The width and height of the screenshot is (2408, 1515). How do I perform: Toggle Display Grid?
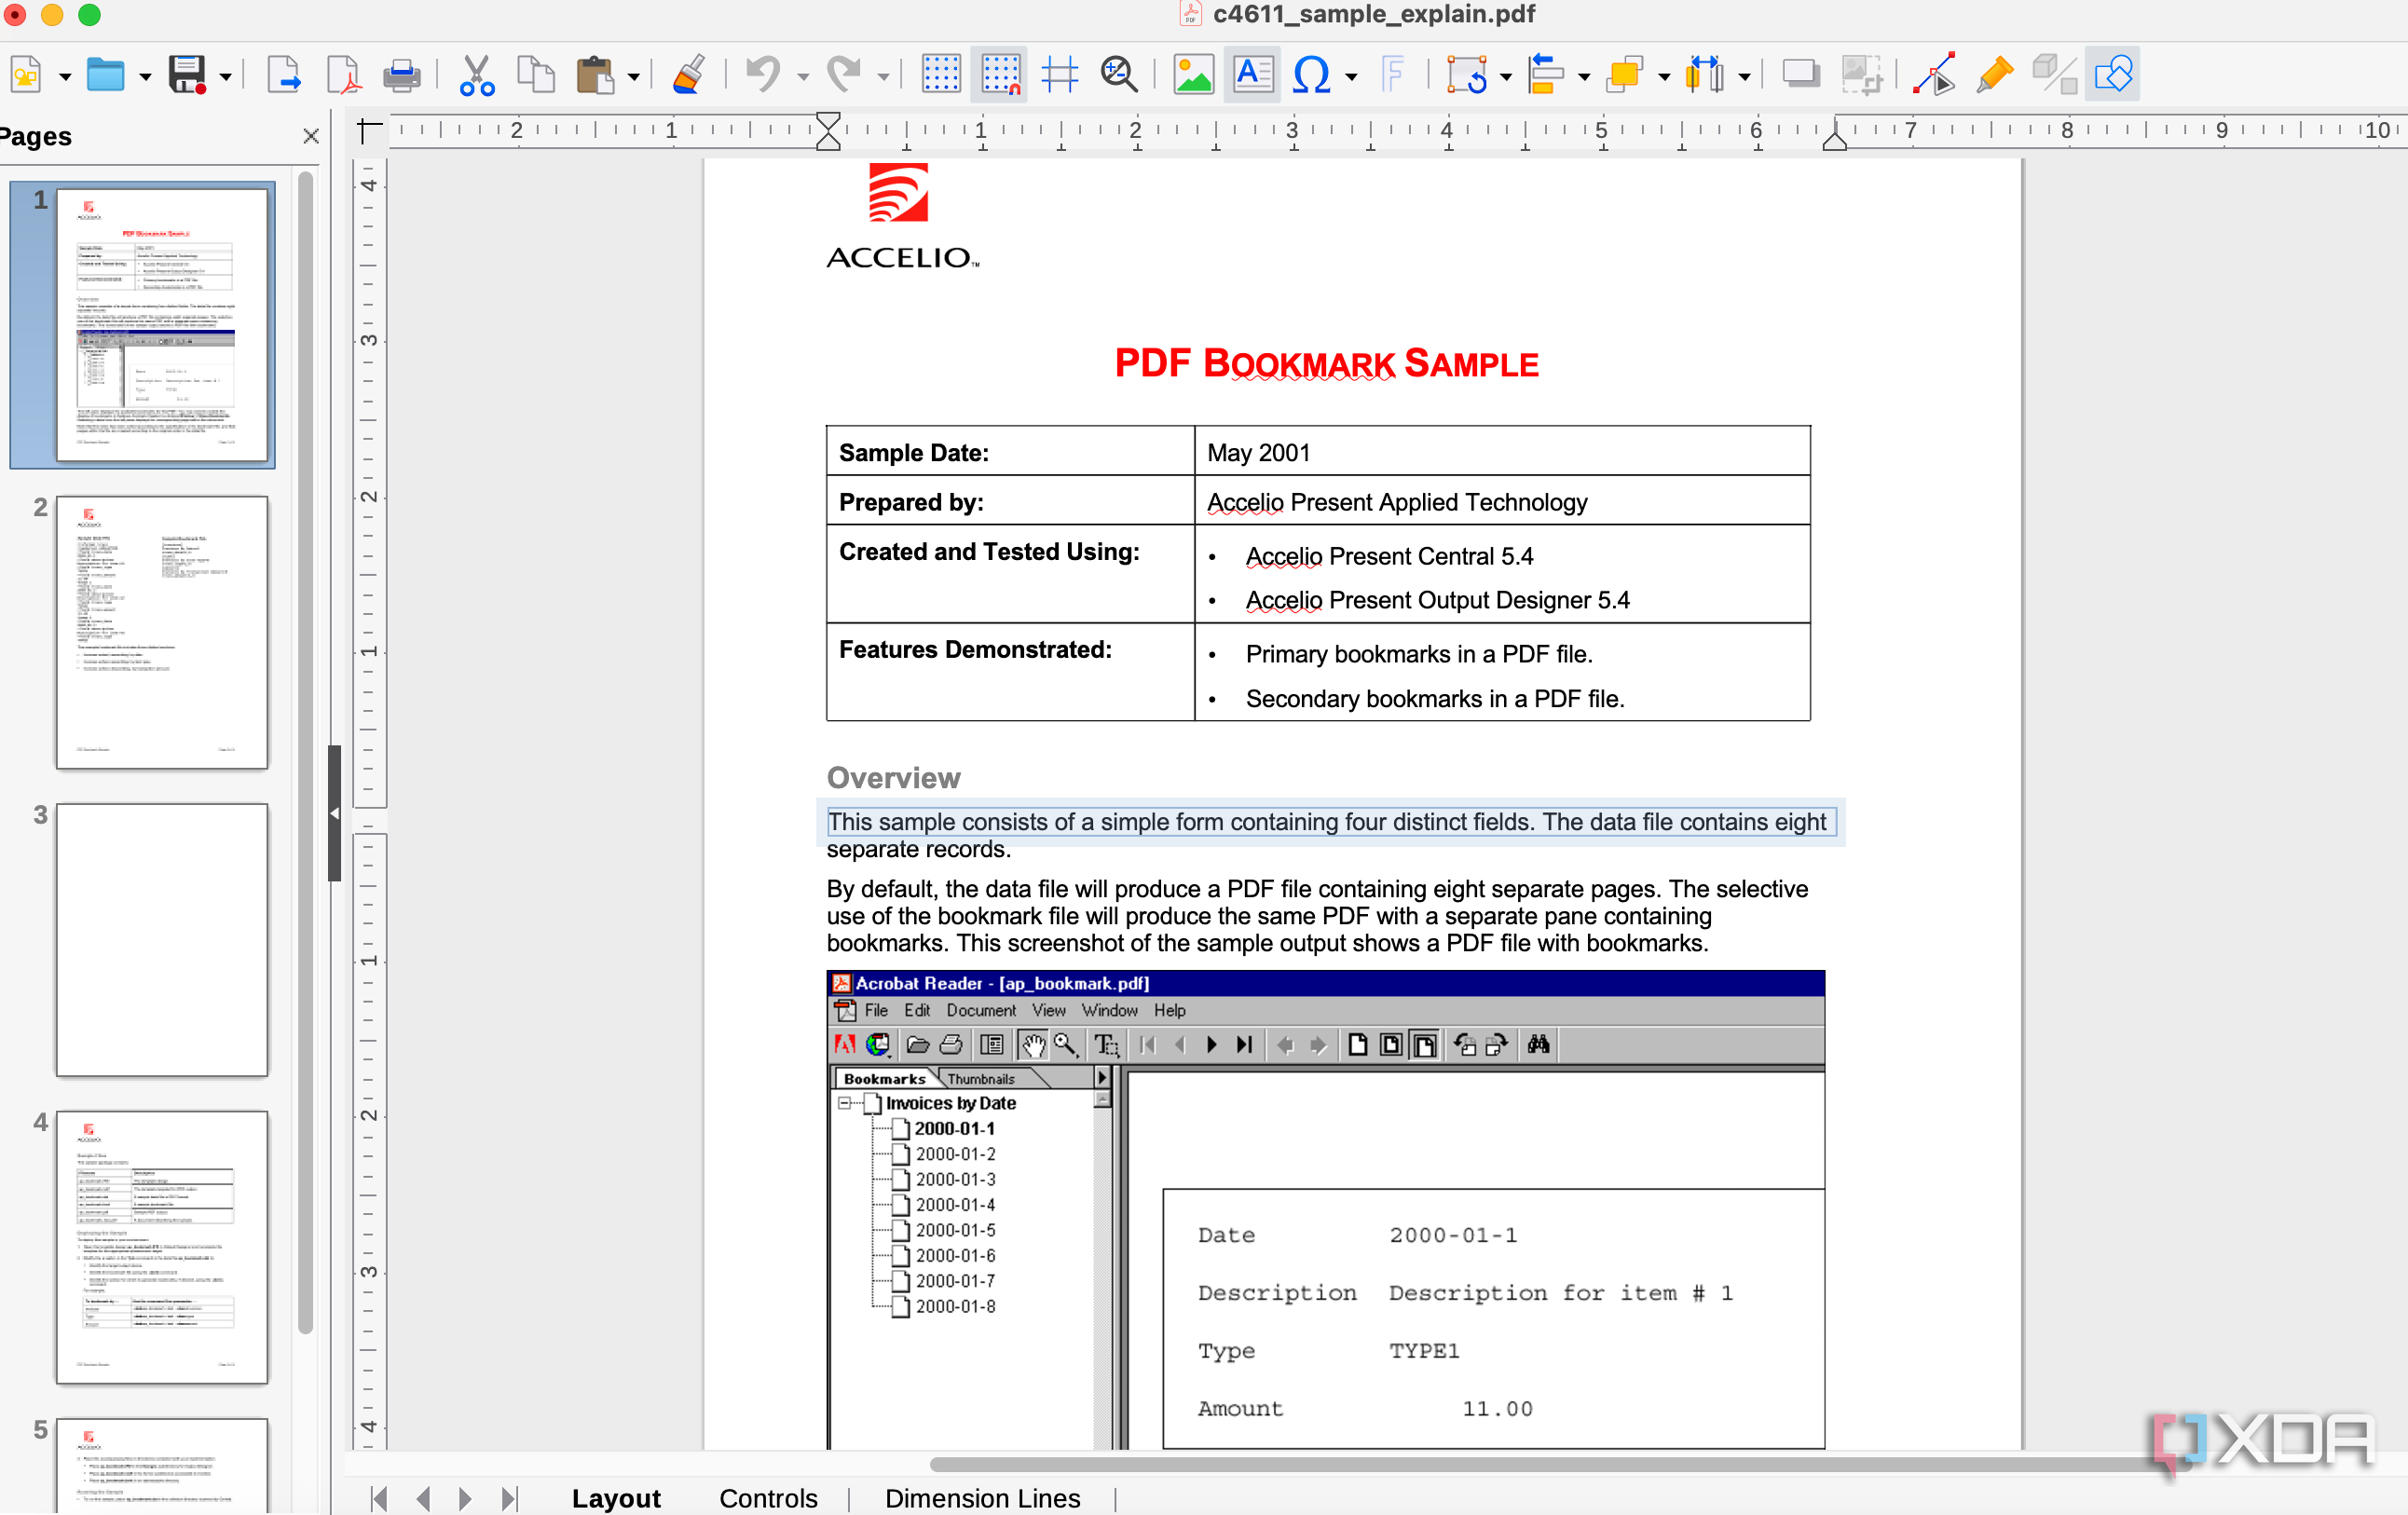(941, 75)
